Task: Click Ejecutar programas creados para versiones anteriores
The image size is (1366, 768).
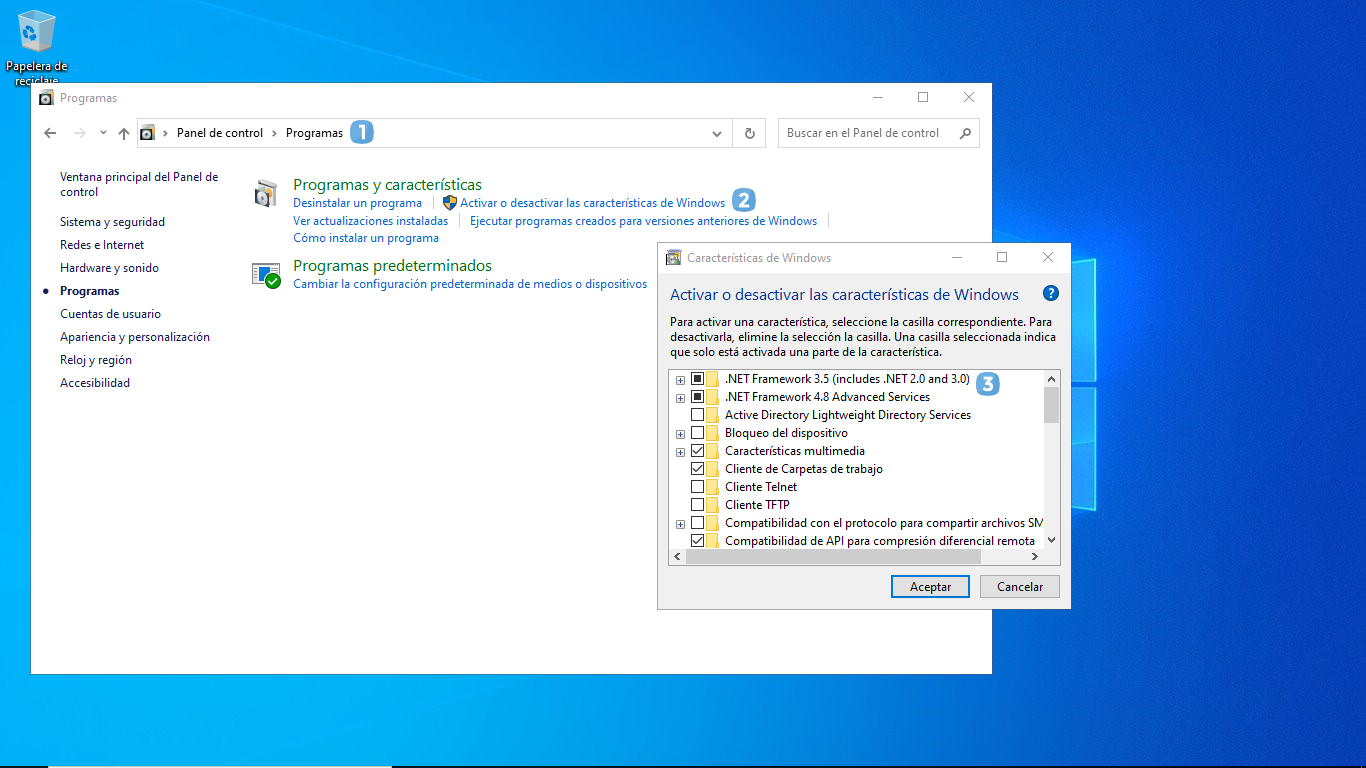Action: [643, 221]
